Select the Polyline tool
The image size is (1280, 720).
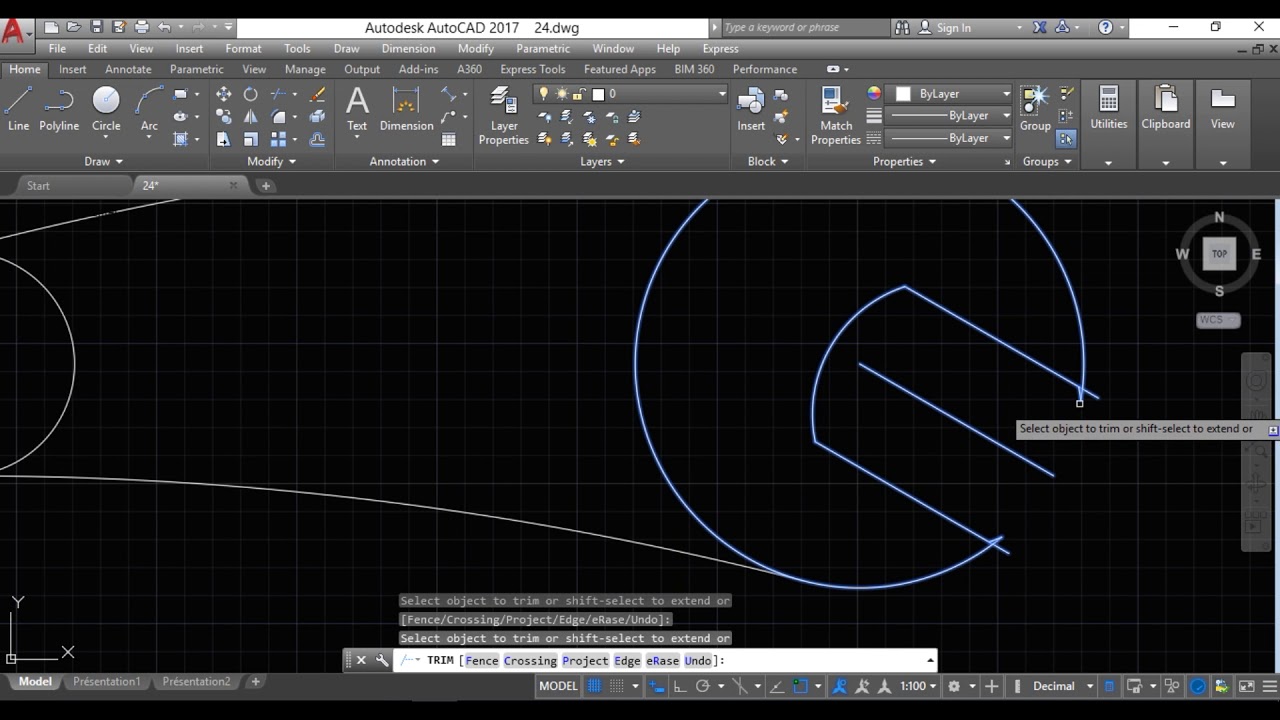click(x=59, y=108)
